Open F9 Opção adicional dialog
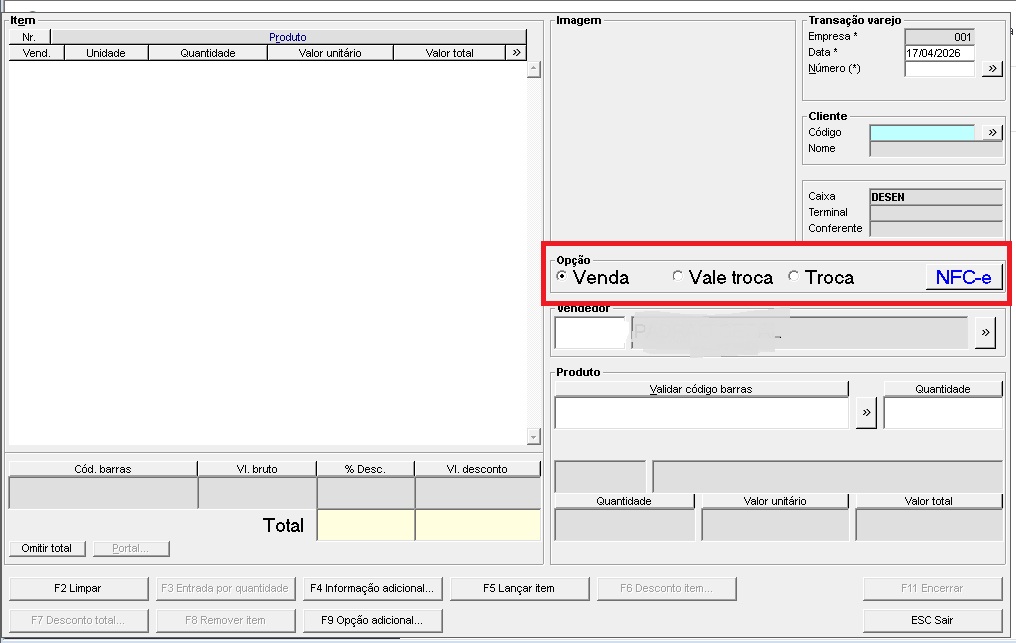Viewport: 1016px width, 643px height. tap(372, 620)
